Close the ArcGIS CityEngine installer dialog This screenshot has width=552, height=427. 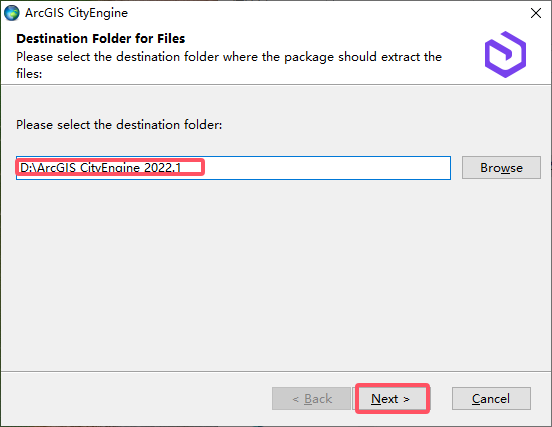pos(535,13)
